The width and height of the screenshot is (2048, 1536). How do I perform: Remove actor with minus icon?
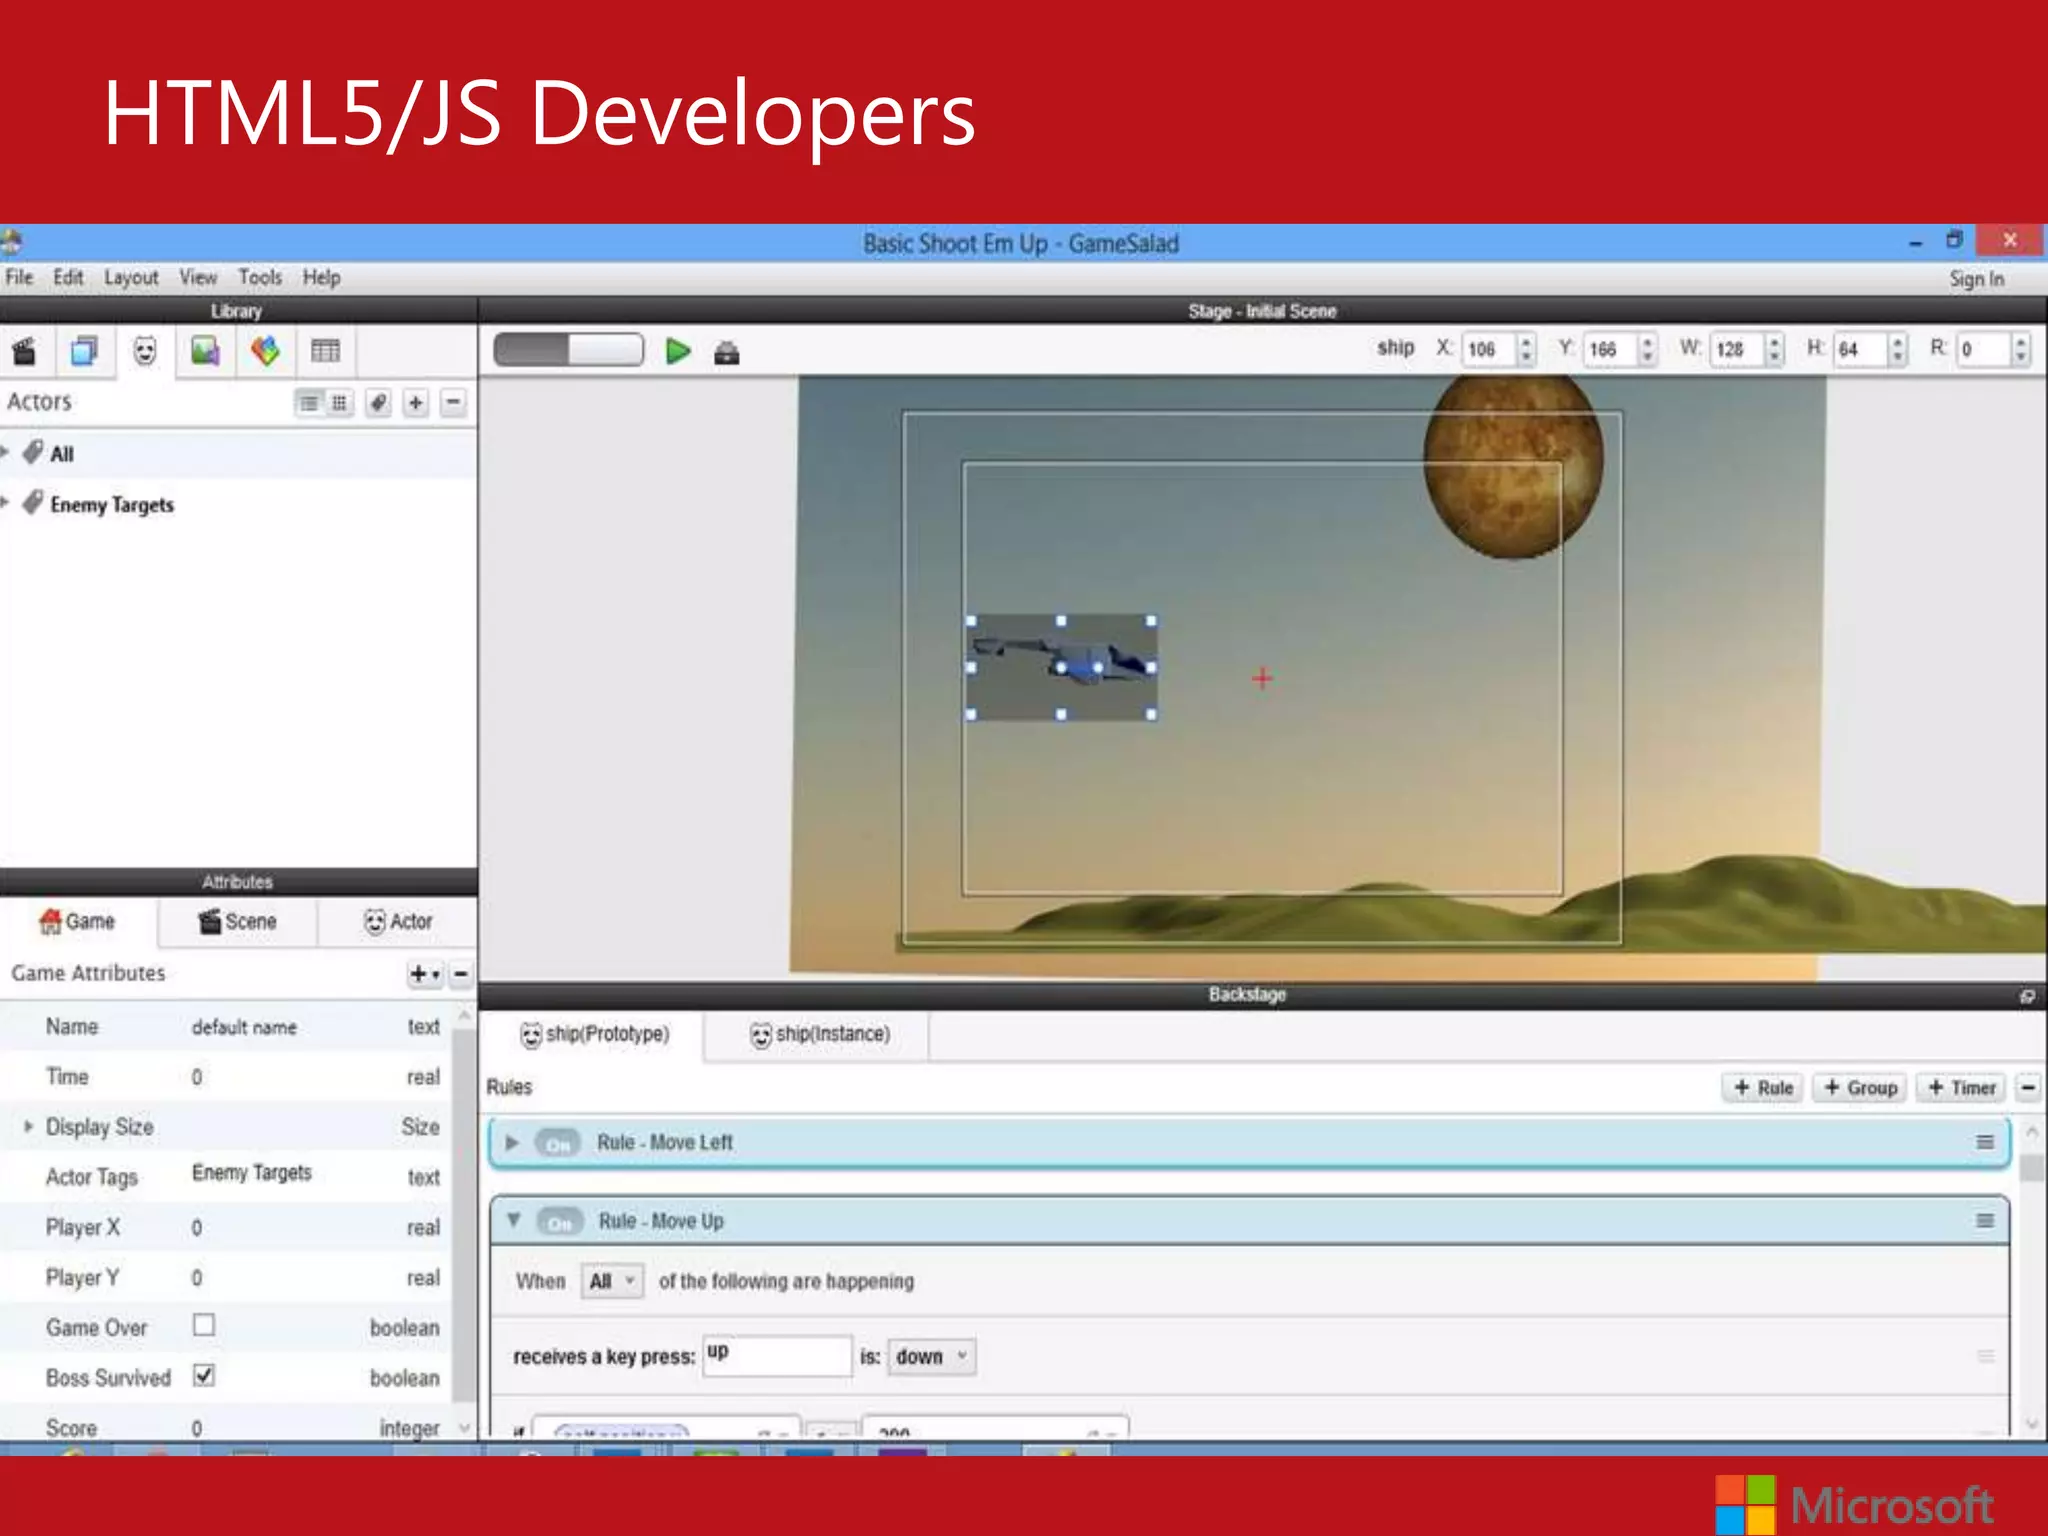454,403
